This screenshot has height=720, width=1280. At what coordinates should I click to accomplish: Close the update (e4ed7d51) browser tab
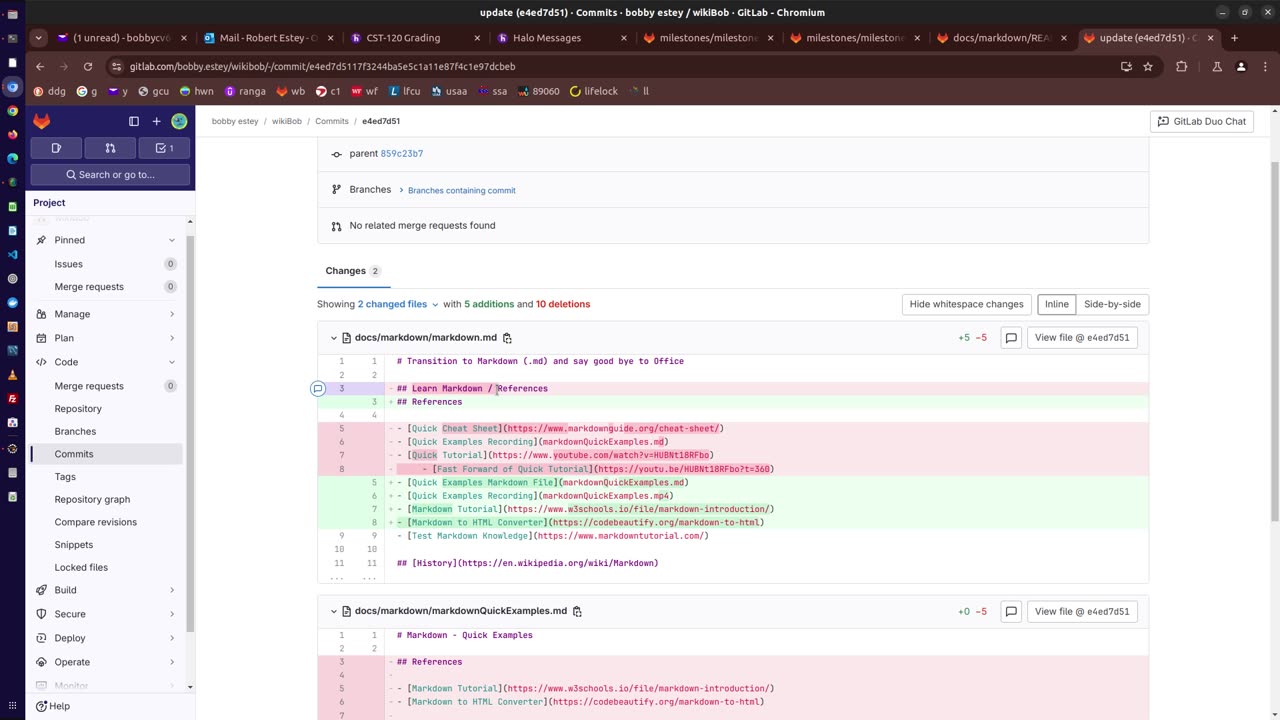[1210, 38]
